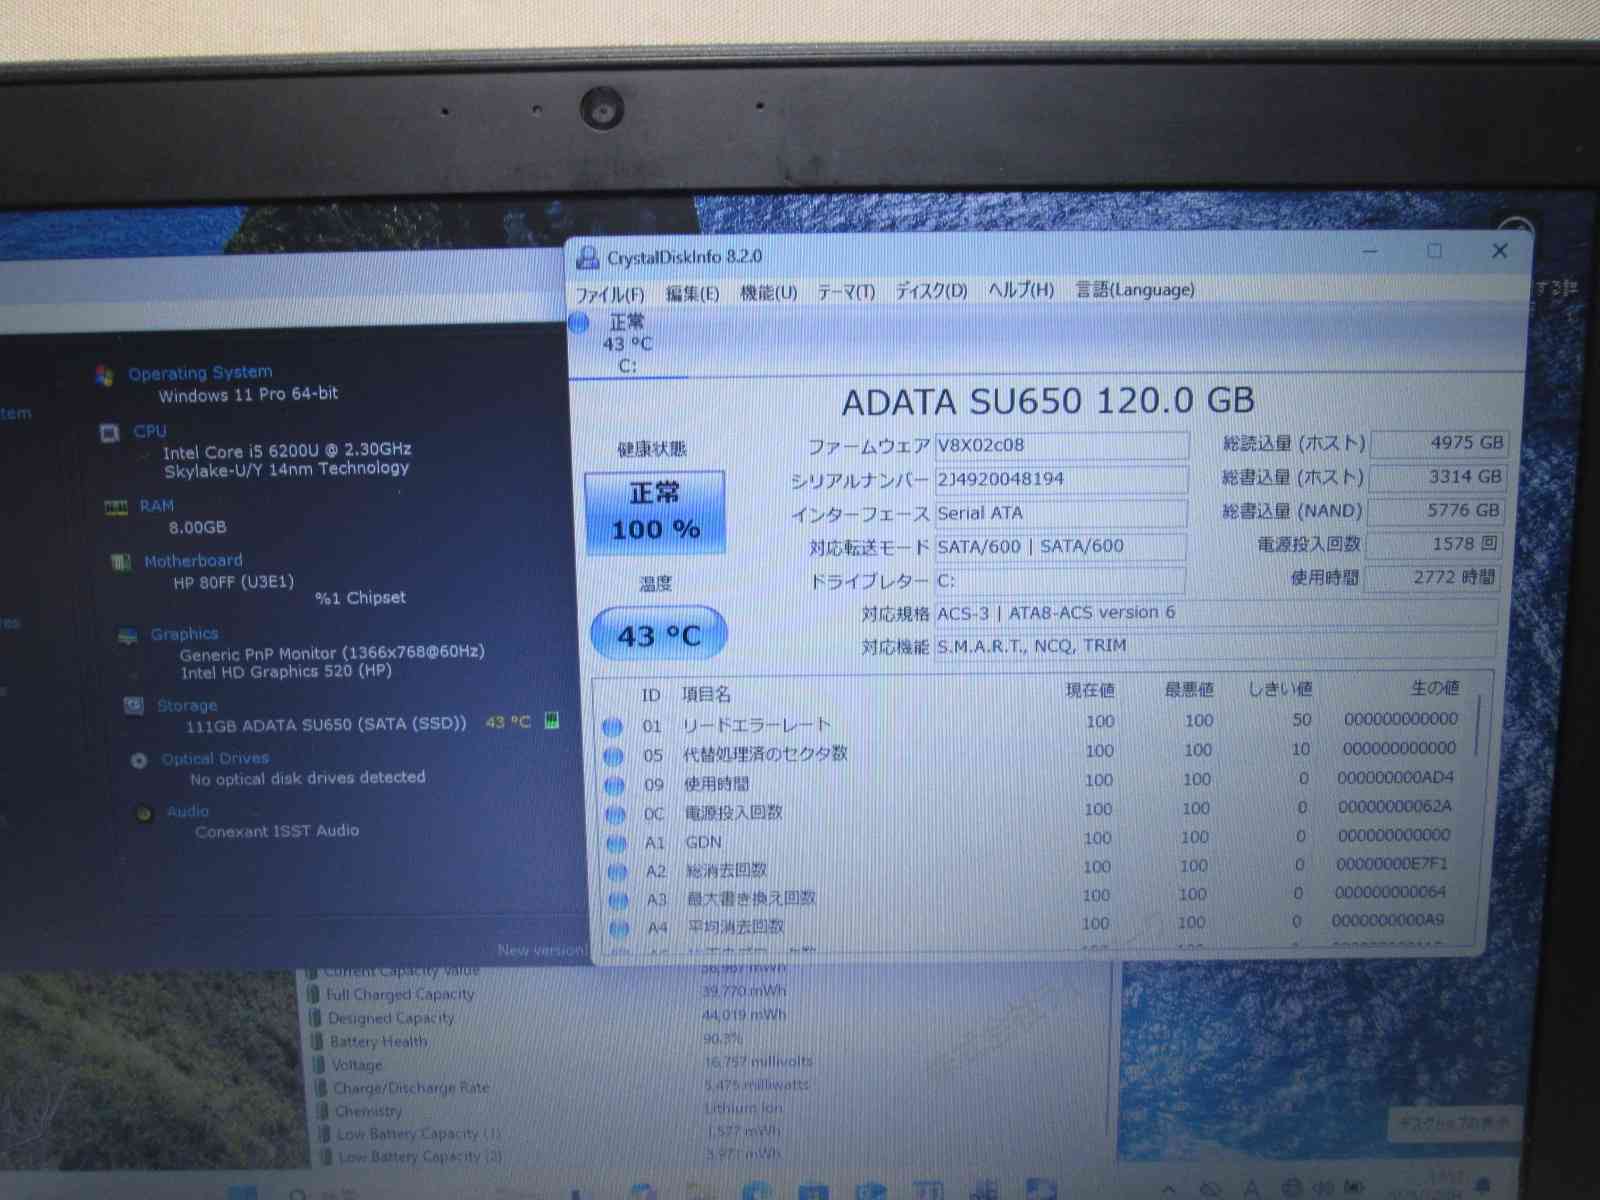Open the Storage section link in Speccy
The height and width of the screenshot is (1200, 1600).
click(186, 706)
